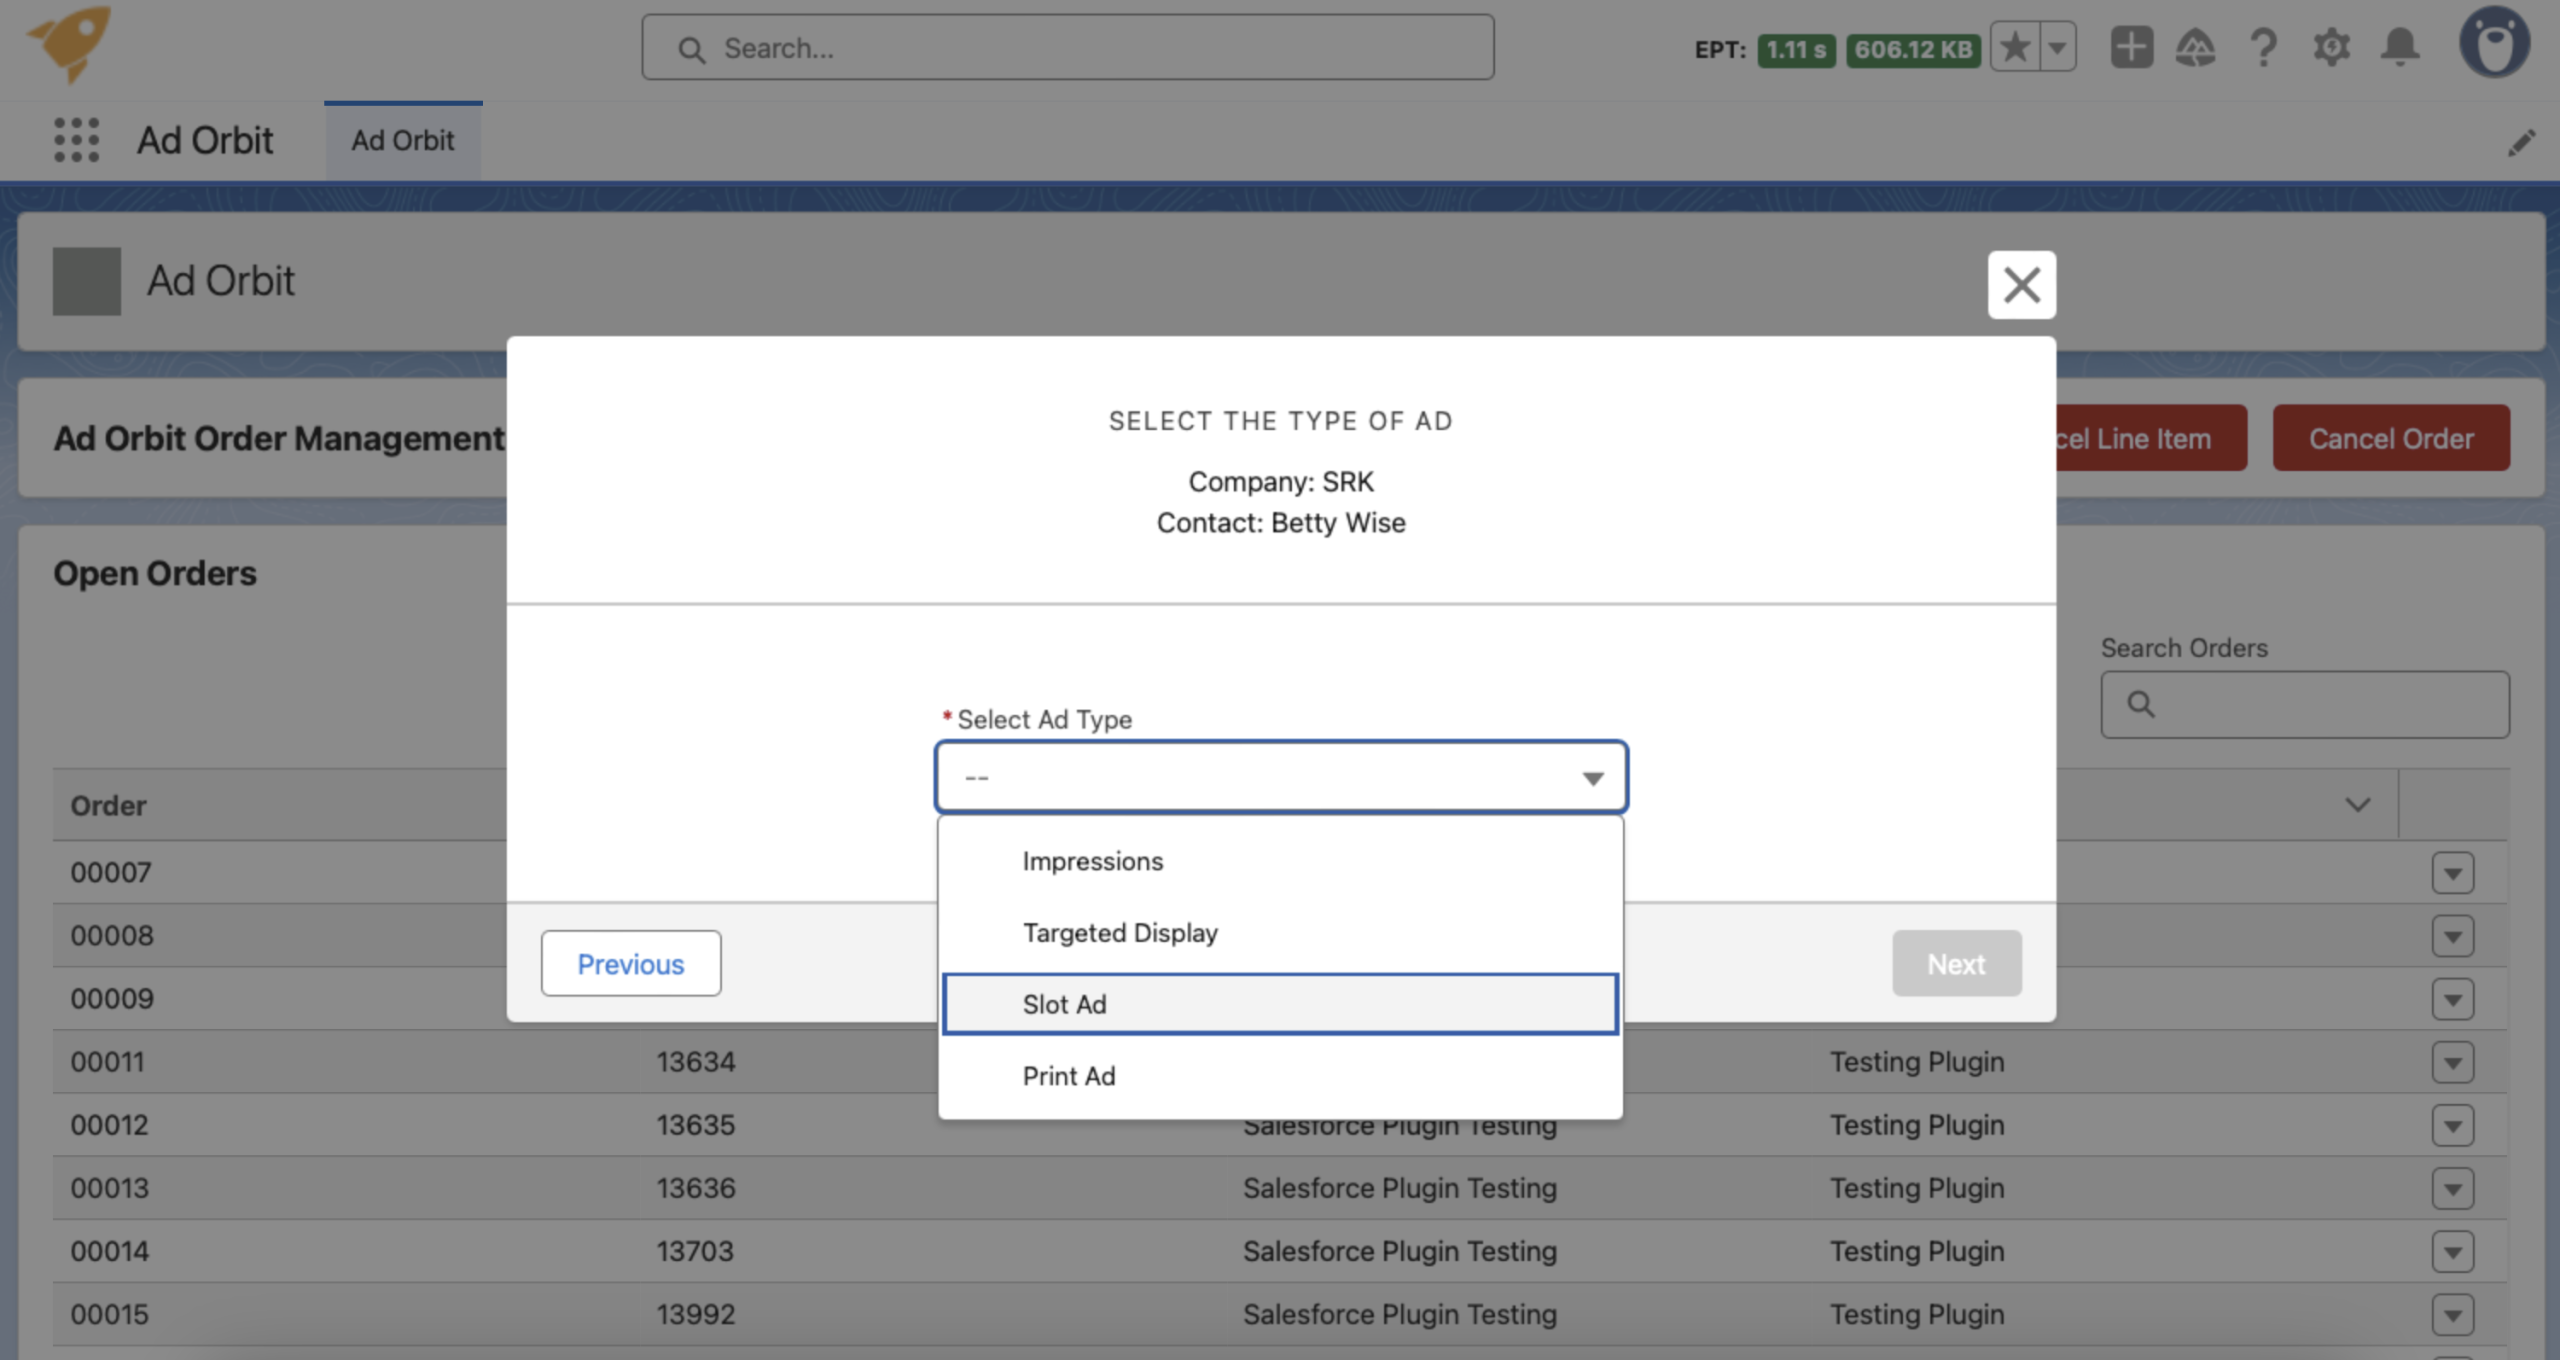Click Testing Plugin in row 00014
The width and height of the screenshot is (2560, 1360).
click(1917, 1251)
